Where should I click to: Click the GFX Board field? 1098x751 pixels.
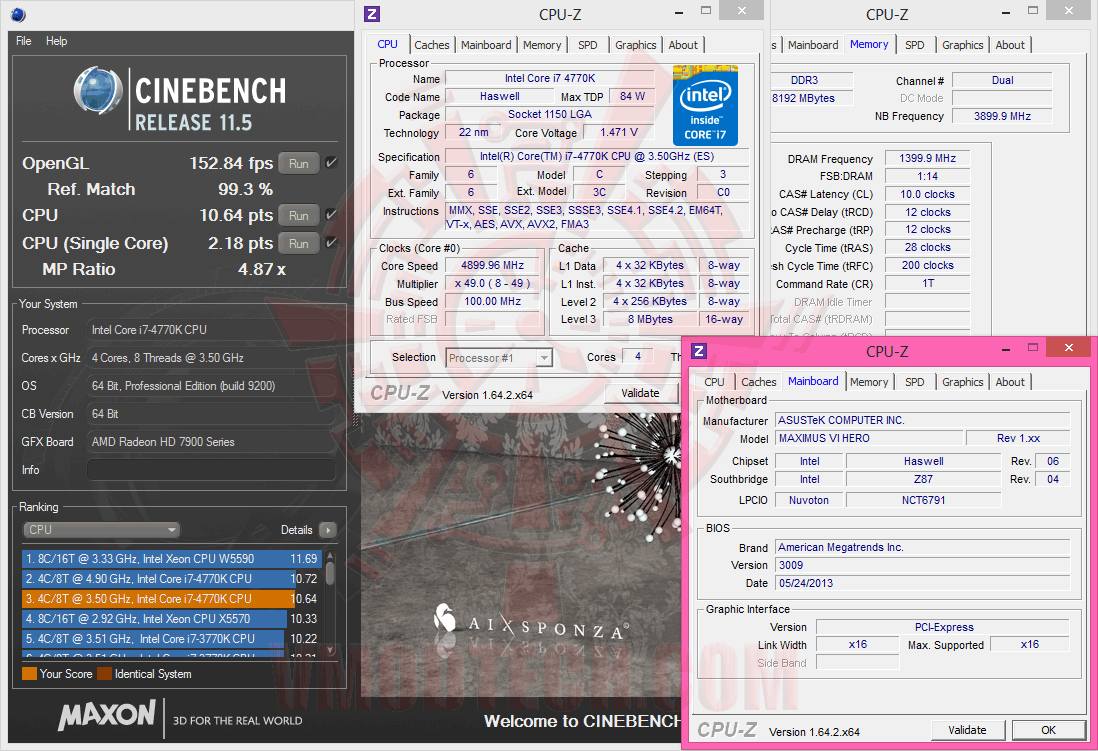[x=211, y=442]
